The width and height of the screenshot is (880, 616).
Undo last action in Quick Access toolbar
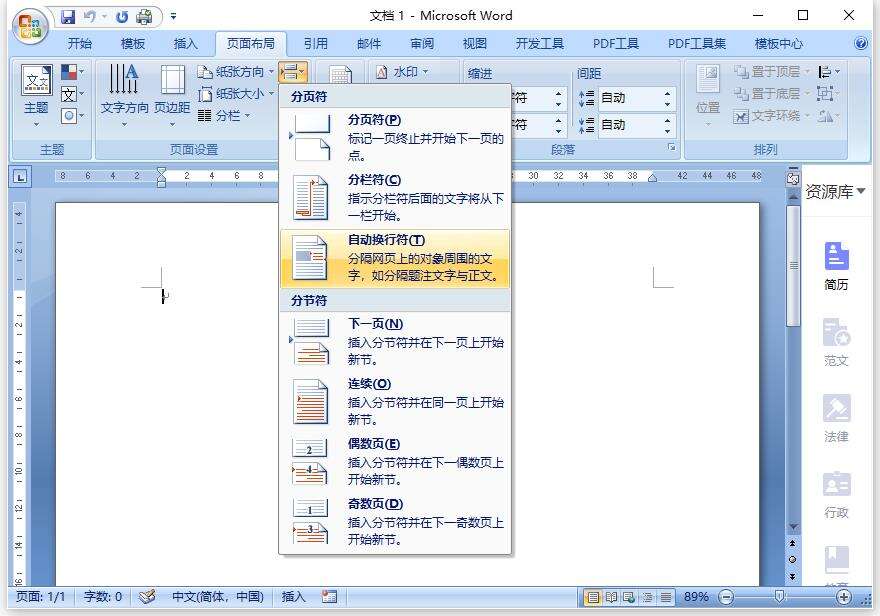(90, 17)
